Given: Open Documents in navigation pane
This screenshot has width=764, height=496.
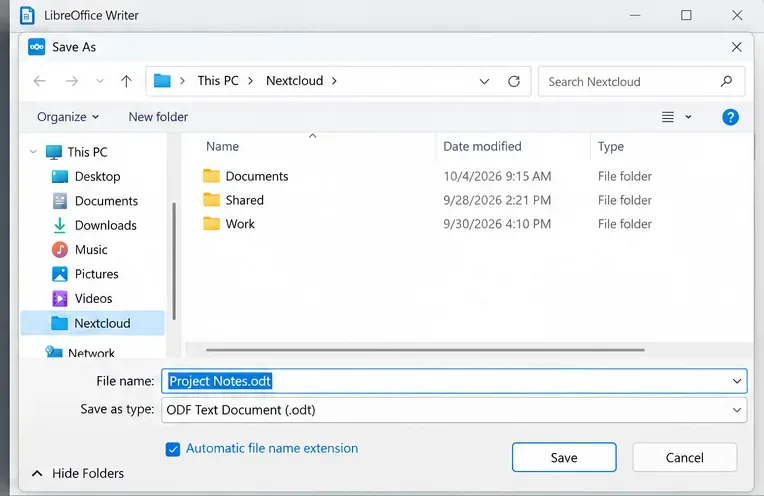Looking at the screenshot, I should [x=106, y=201].
